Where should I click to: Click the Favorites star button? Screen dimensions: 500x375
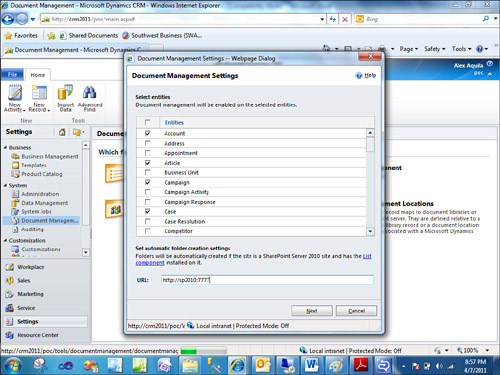coord(8,36)
